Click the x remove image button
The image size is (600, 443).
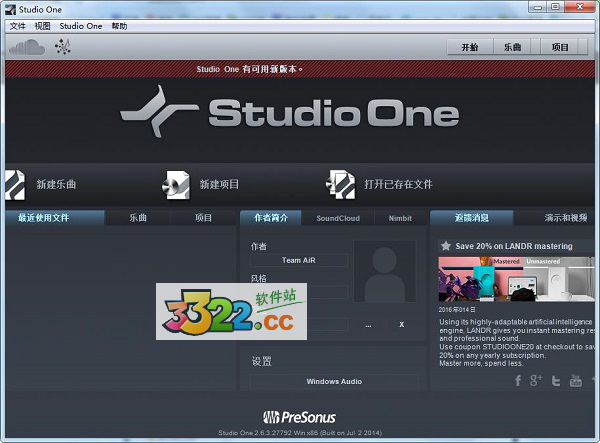point(401,325)
